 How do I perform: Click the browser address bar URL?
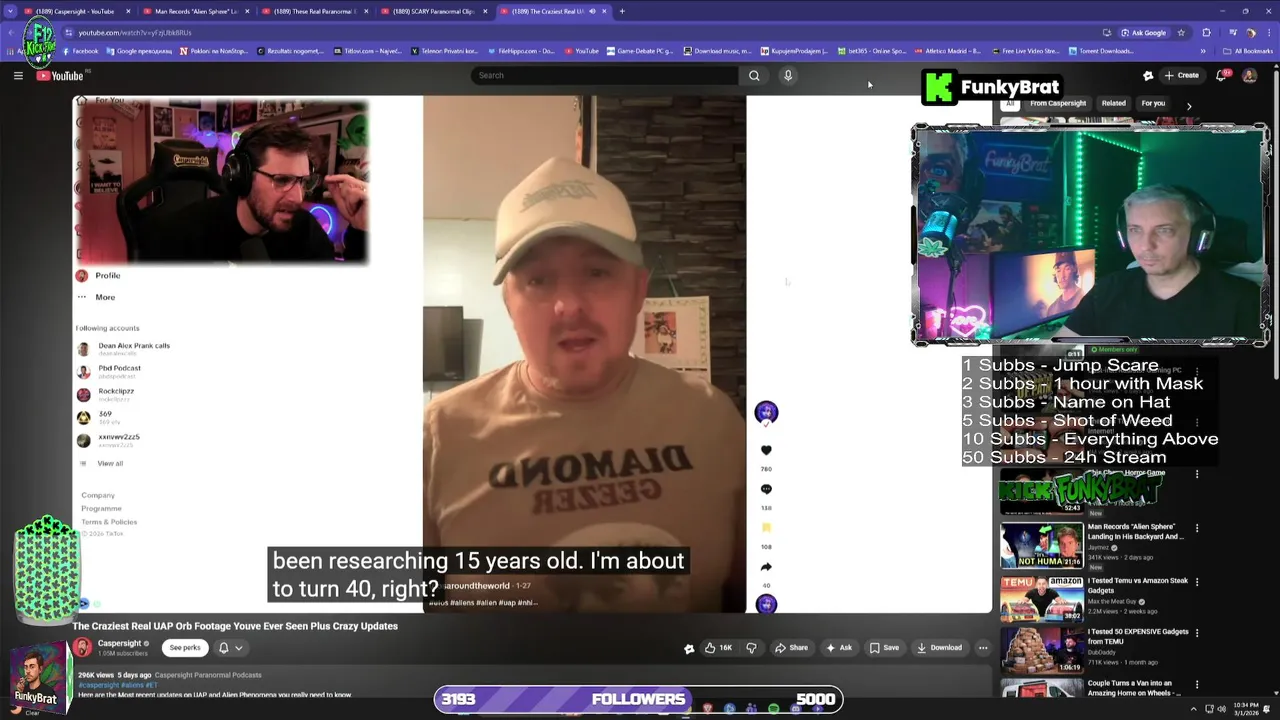(135, 32)
